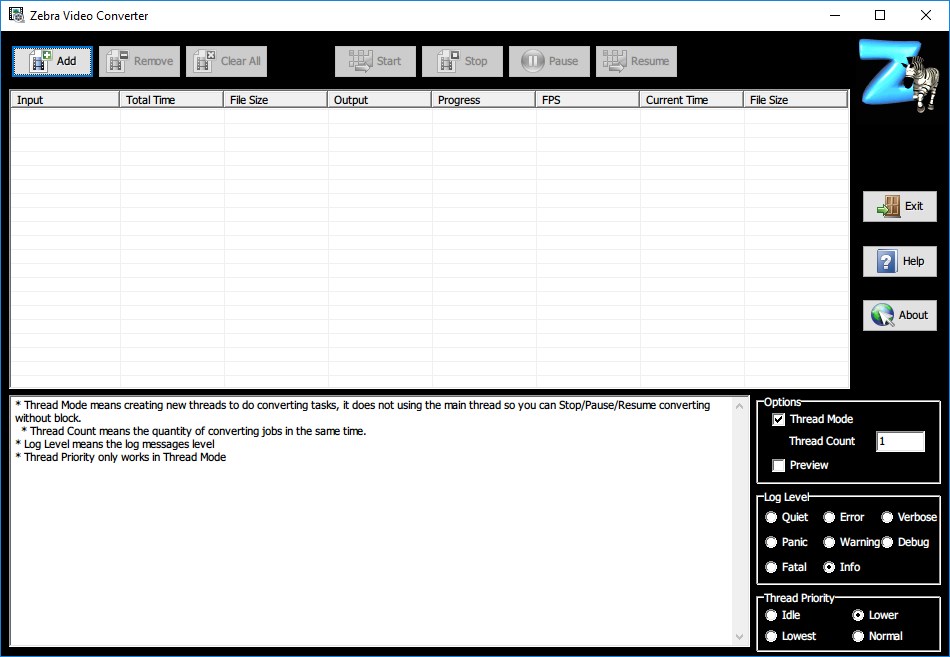Select the Warning log level
The image size is (950, 657).
(x=829, y=542)
